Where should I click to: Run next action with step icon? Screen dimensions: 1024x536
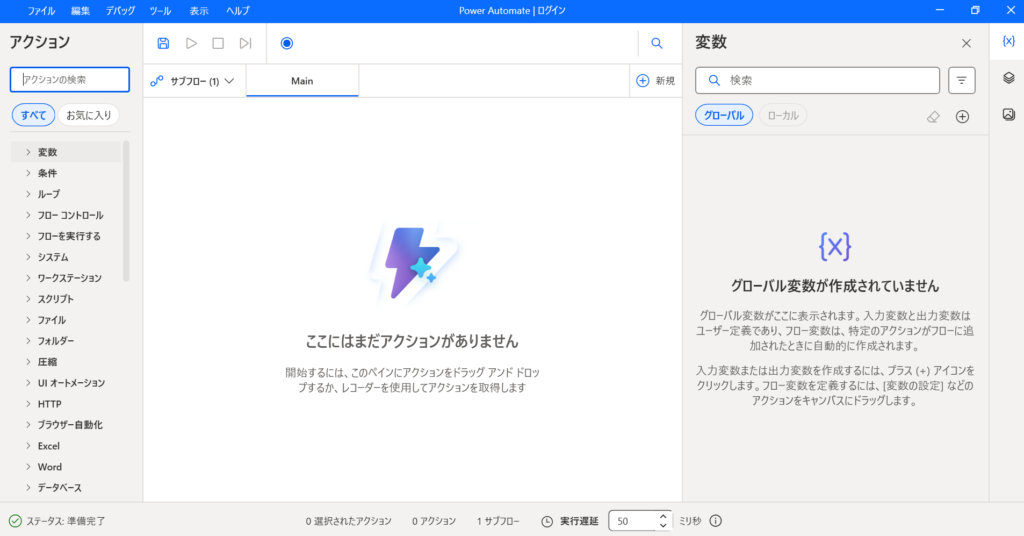(x=246, y=43)
